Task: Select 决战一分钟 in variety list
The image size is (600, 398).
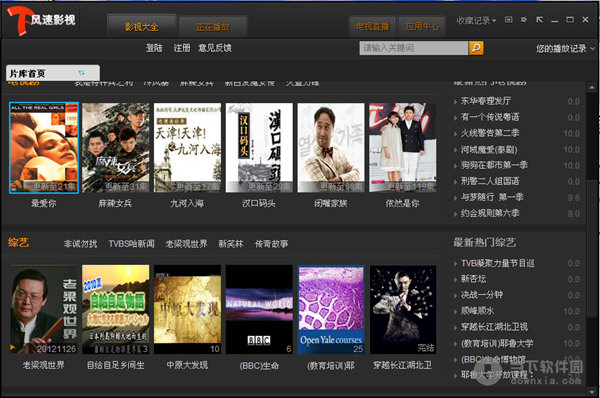Action: [482, 295]
